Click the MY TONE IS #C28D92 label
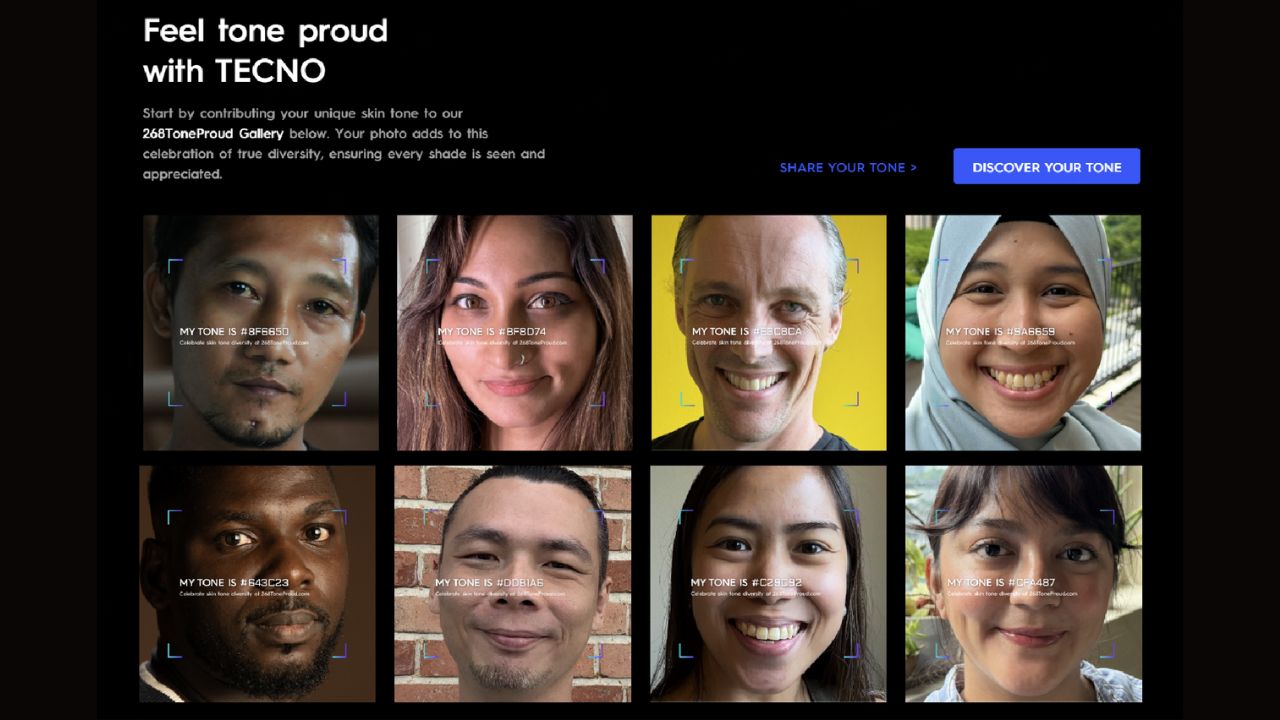The image size is (1280, 720). point(746,582)
